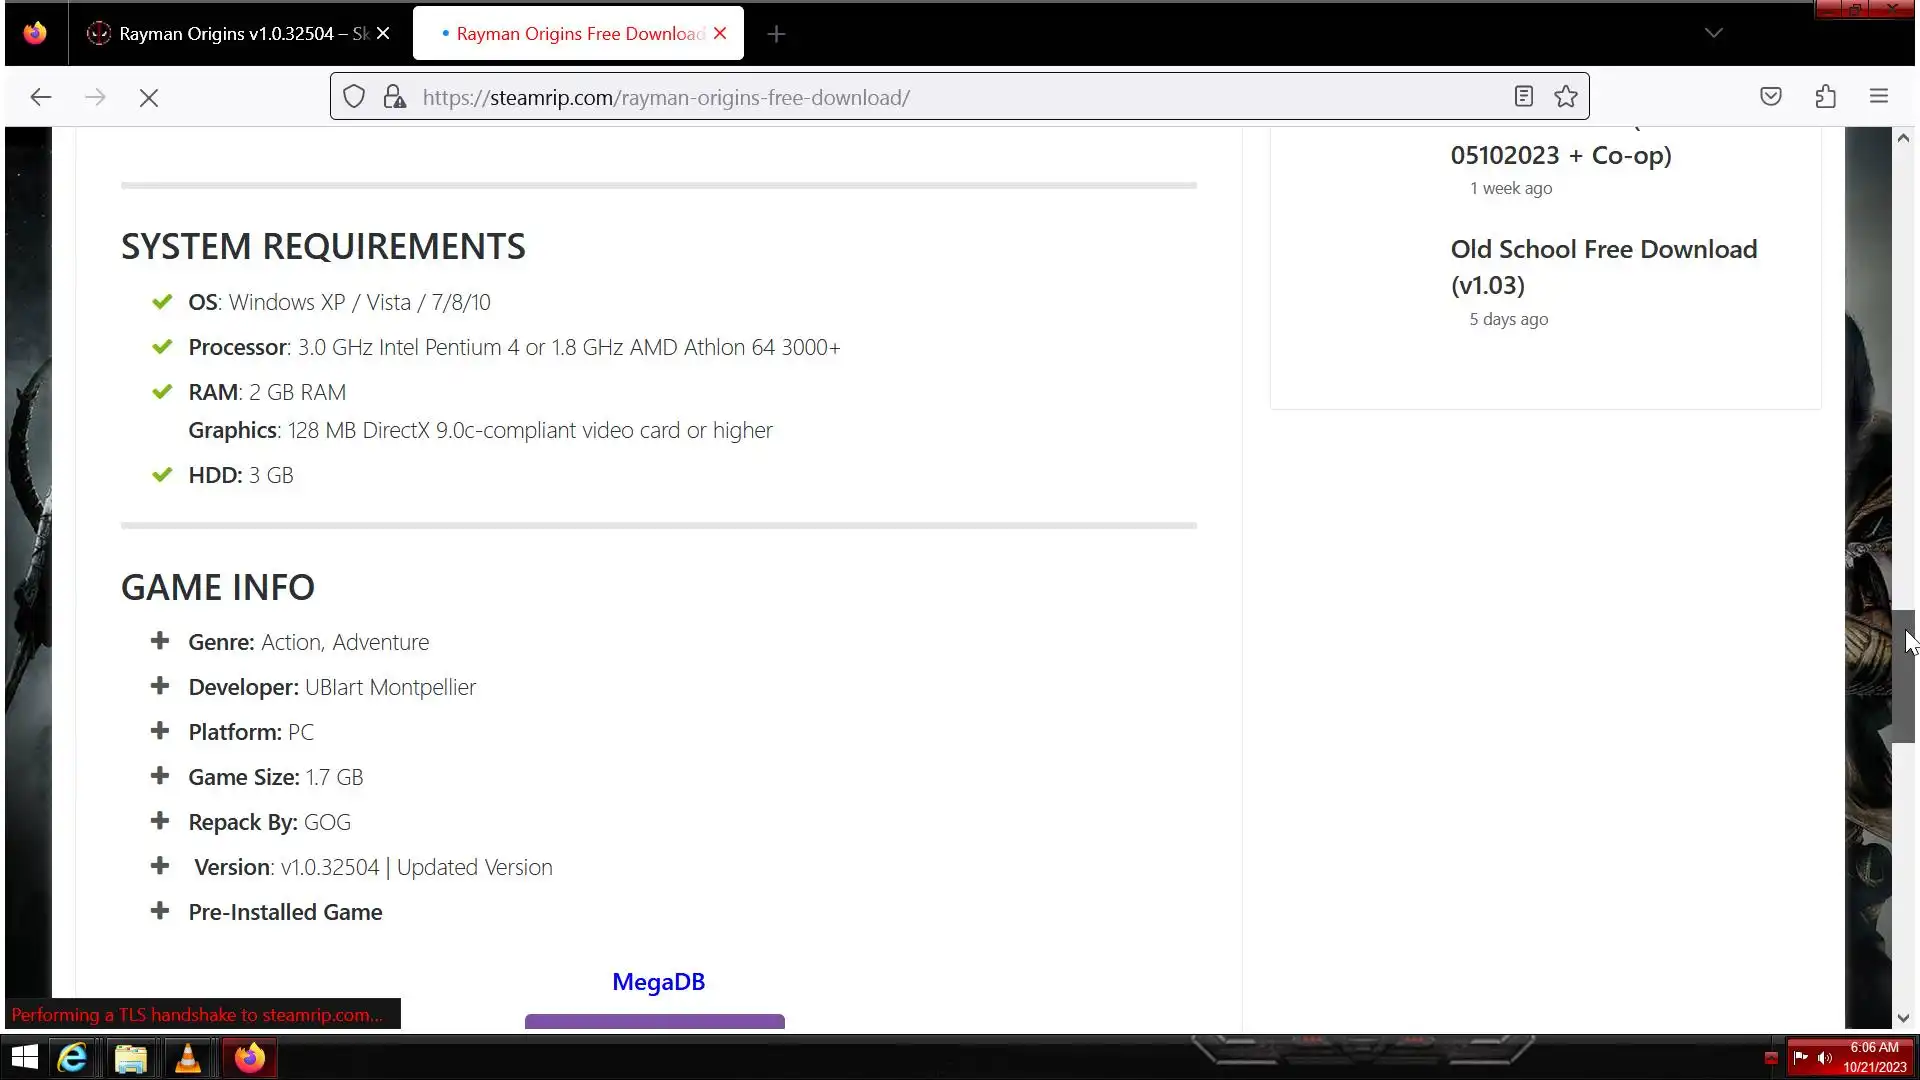Toggle reader view icon
Image resolution: width=1920 pixels, height=1080 pixels.
pyautogui.click(x=1523, y=97)
